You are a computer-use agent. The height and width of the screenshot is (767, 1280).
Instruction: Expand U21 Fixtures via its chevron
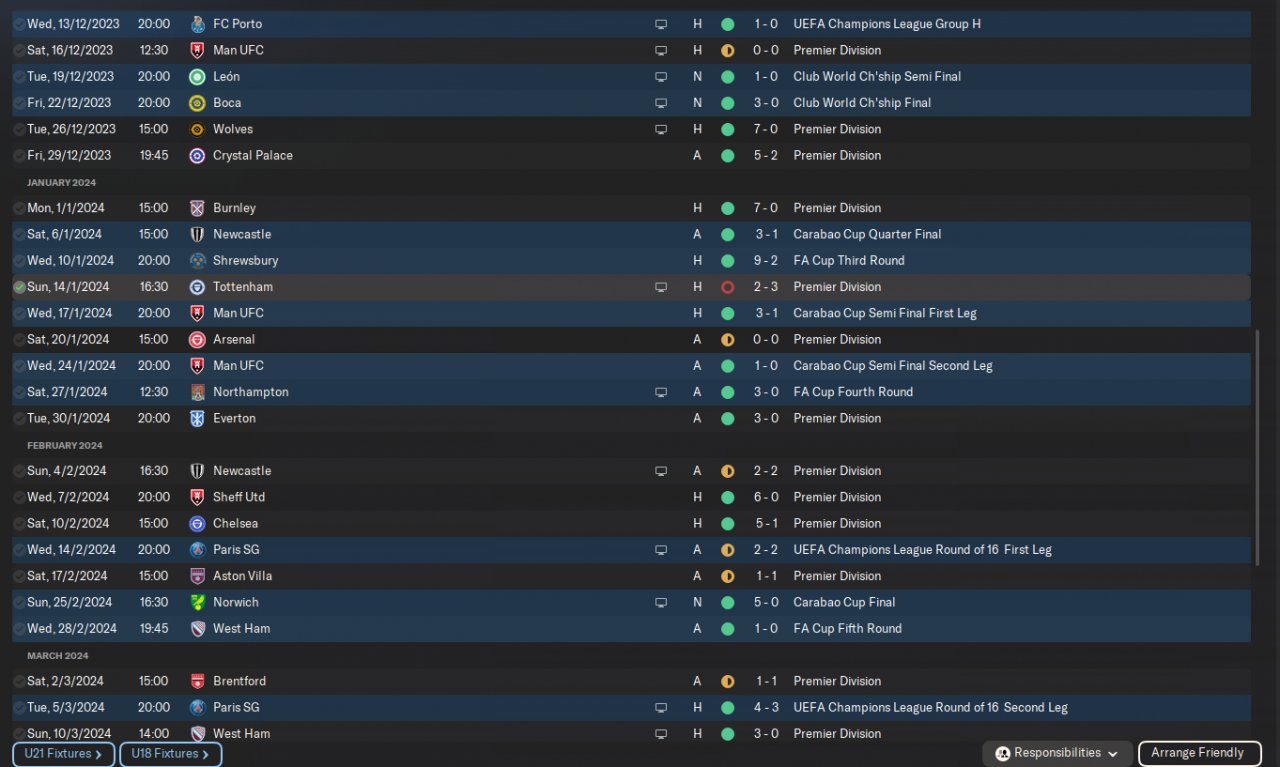click(x=99, y=754)
